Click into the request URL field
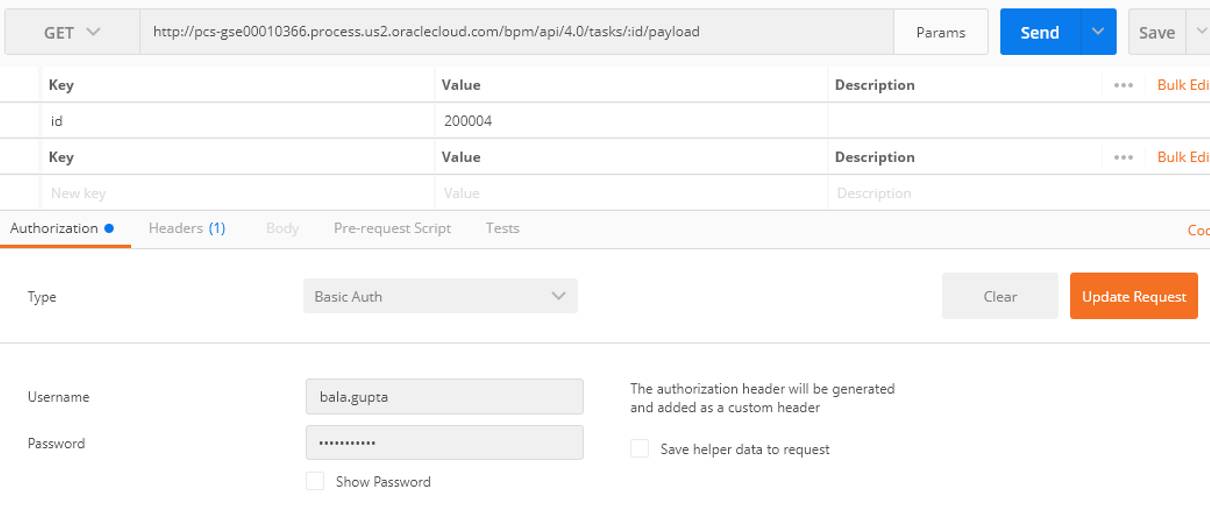 (515, 32)
